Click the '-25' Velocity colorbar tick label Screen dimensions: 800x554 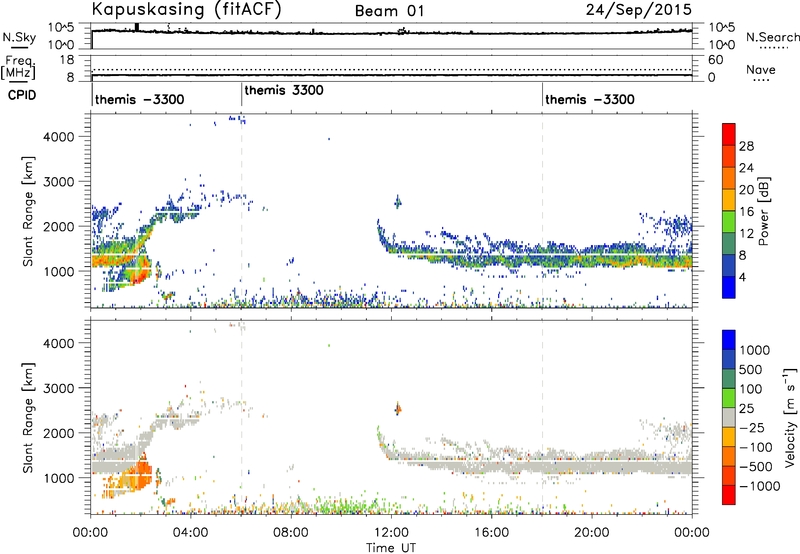point(751,427)
